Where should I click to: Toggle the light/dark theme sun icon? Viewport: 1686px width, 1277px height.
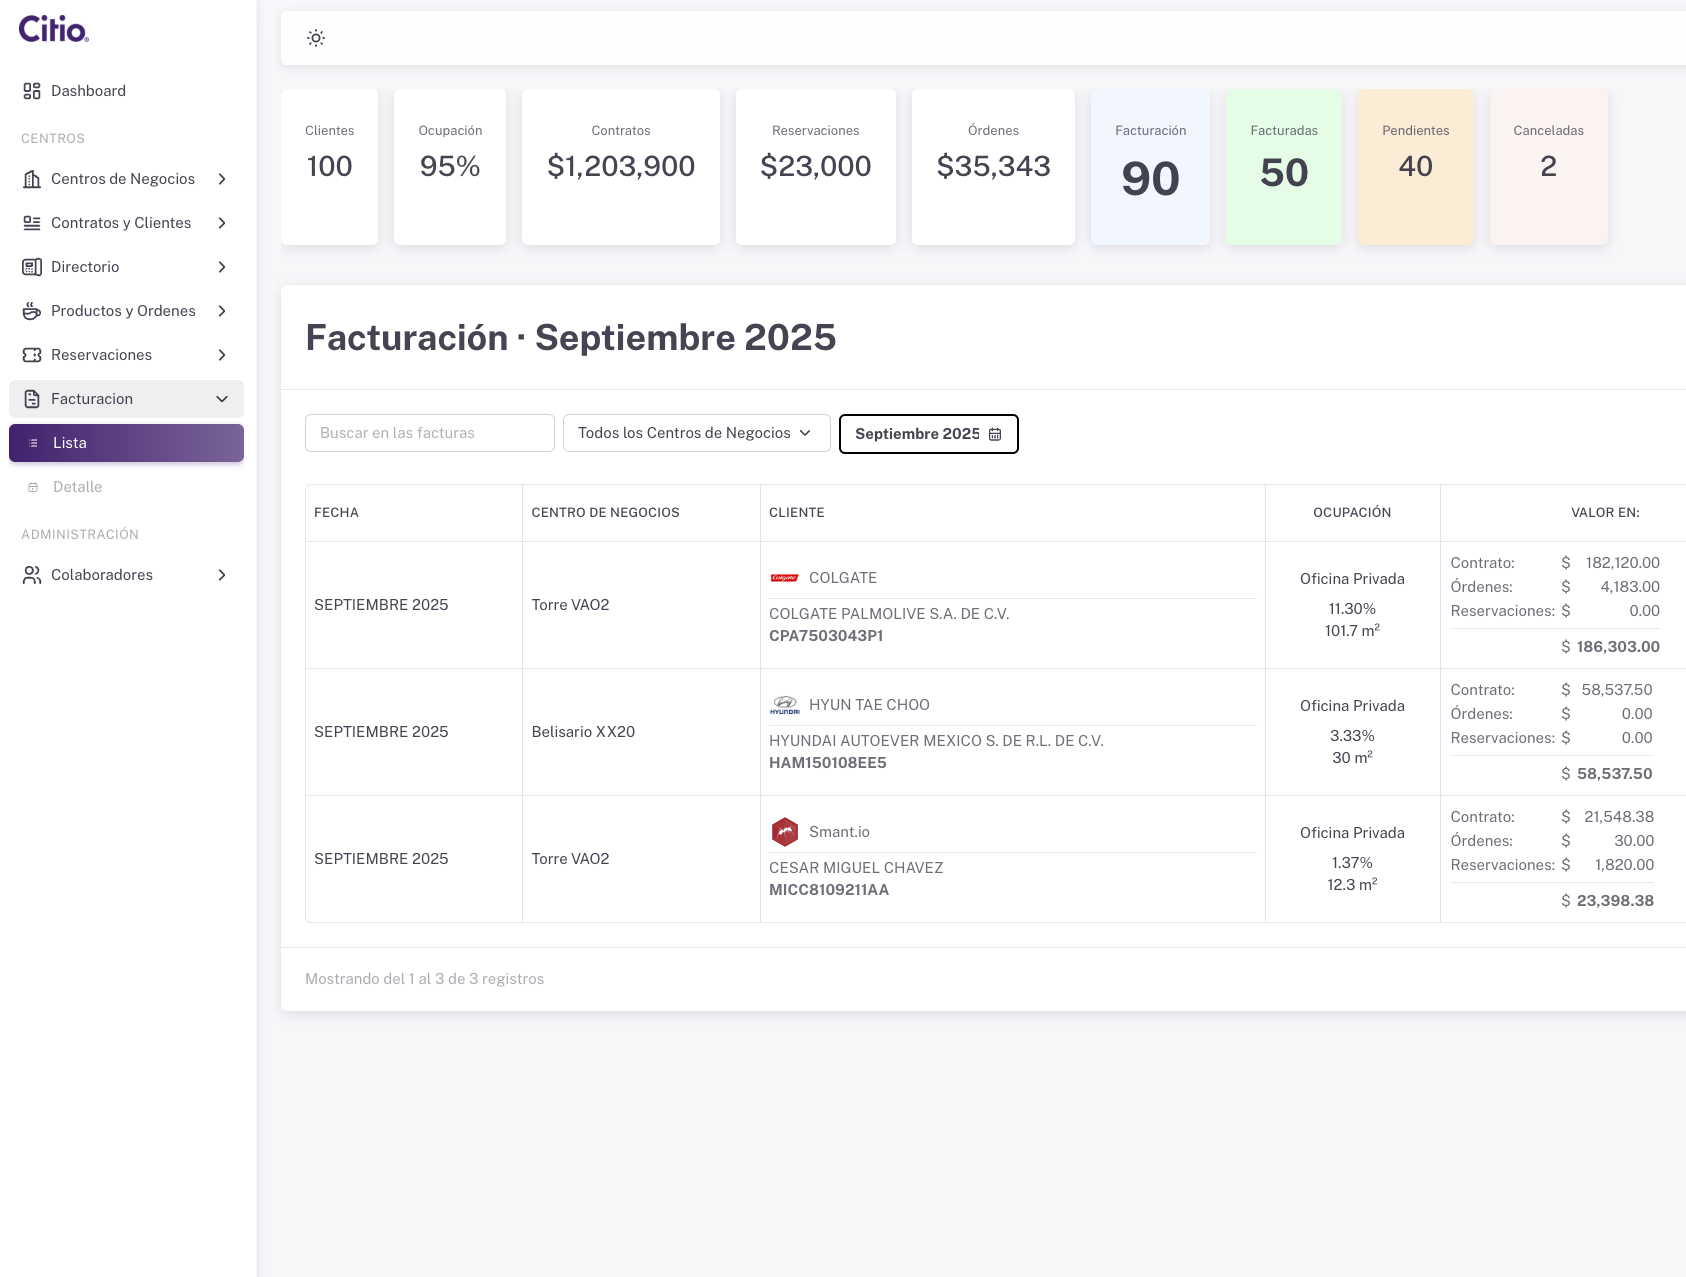click(316, 38)
